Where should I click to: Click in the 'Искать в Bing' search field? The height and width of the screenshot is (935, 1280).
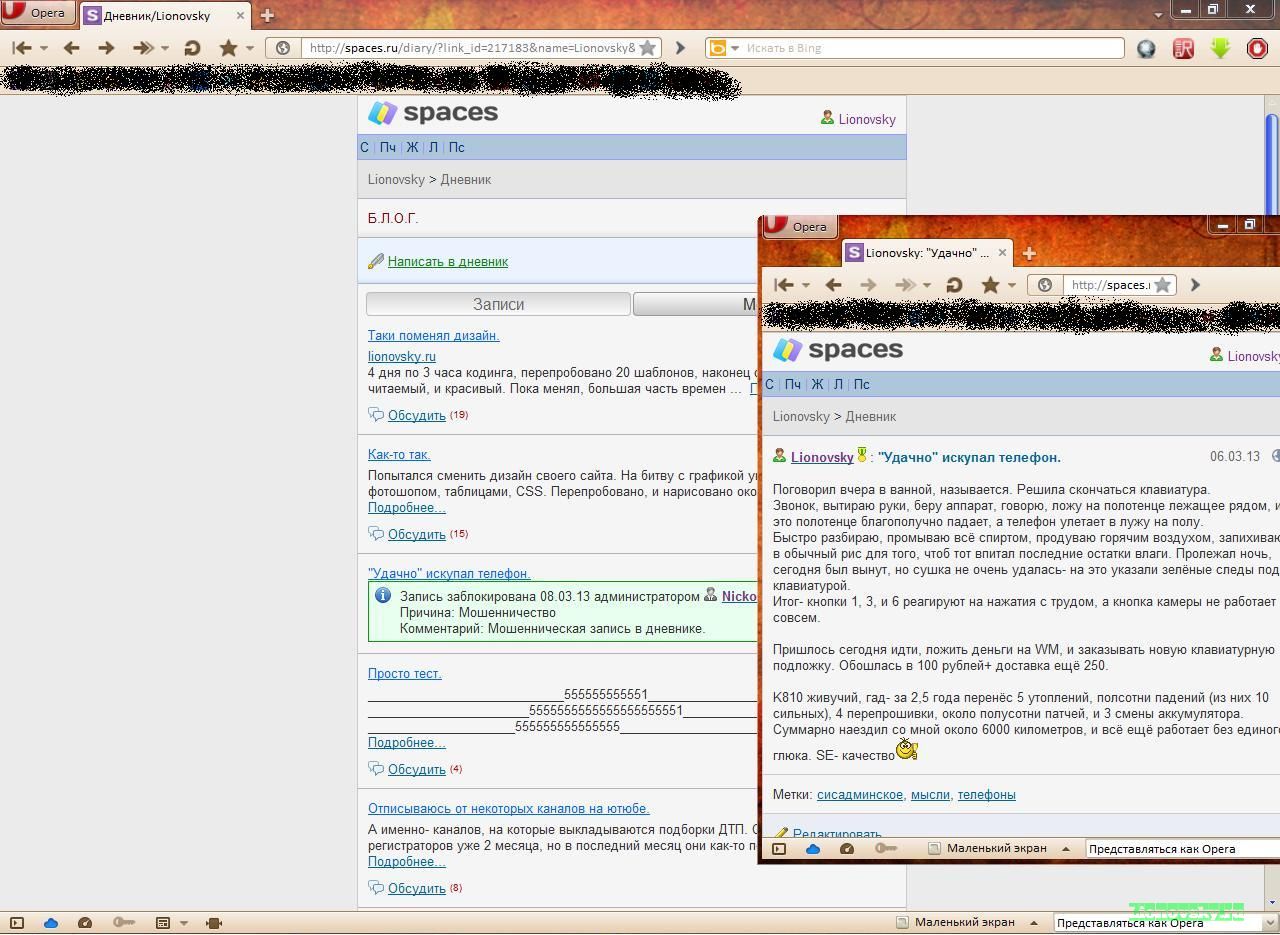(930, 48)
